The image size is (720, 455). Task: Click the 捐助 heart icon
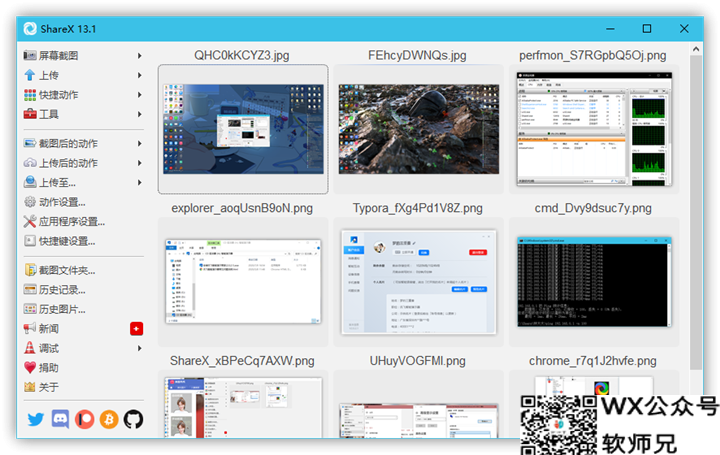tap(30, 367)
